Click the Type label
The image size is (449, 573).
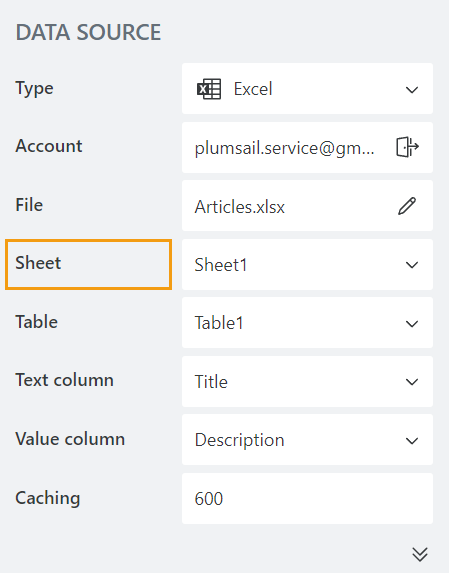click(x=34, y=89)
